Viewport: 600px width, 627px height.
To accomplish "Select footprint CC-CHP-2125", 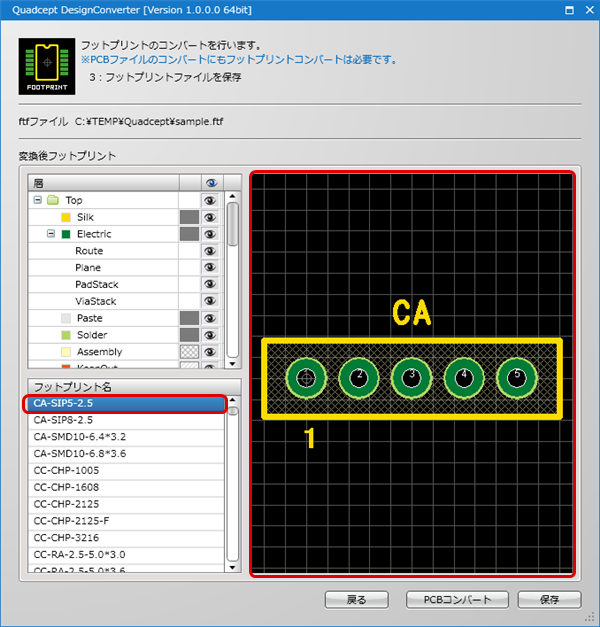I will (126, 504).
